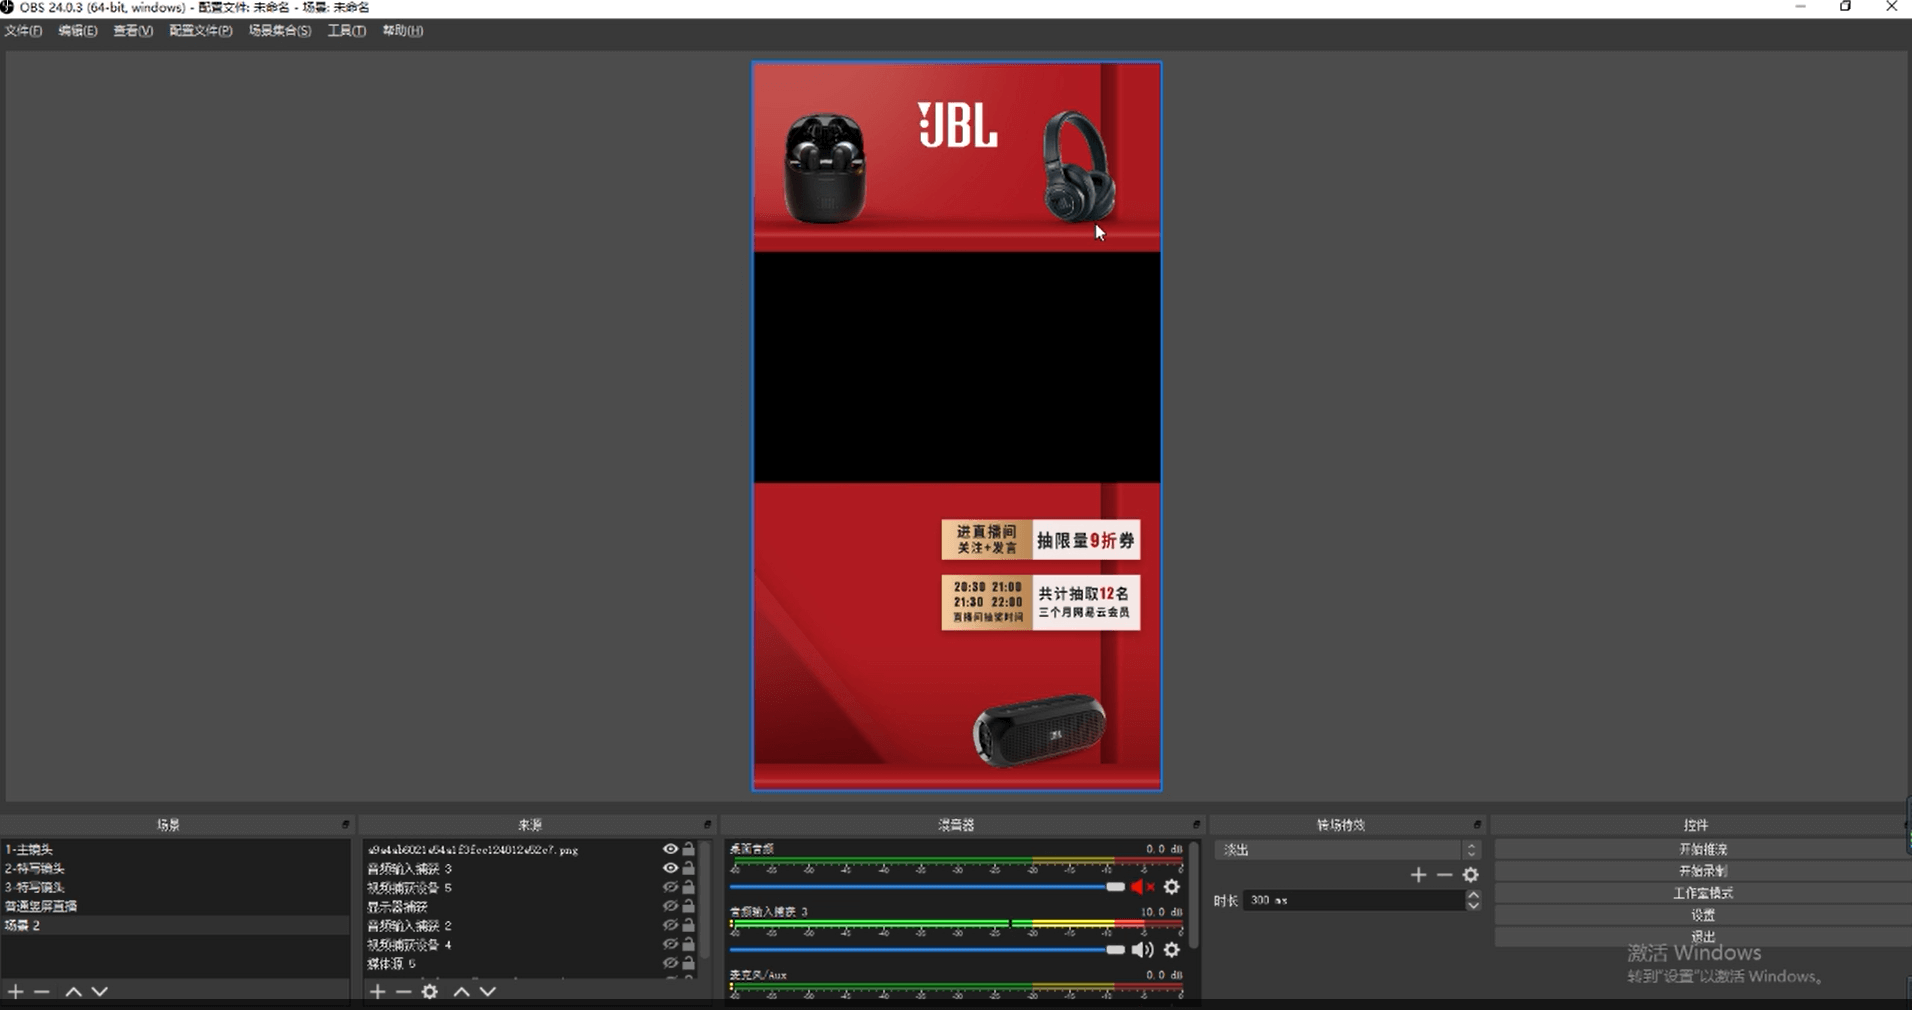1912x1010 pixels.
Task: Move scene up with arrow icon
Action: 73,991
